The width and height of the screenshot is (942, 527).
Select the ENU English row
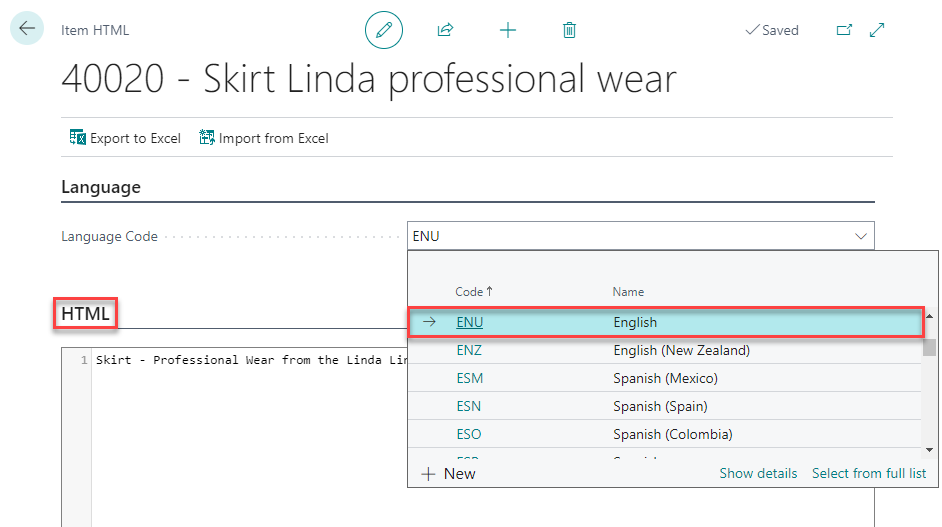[635, 323]
